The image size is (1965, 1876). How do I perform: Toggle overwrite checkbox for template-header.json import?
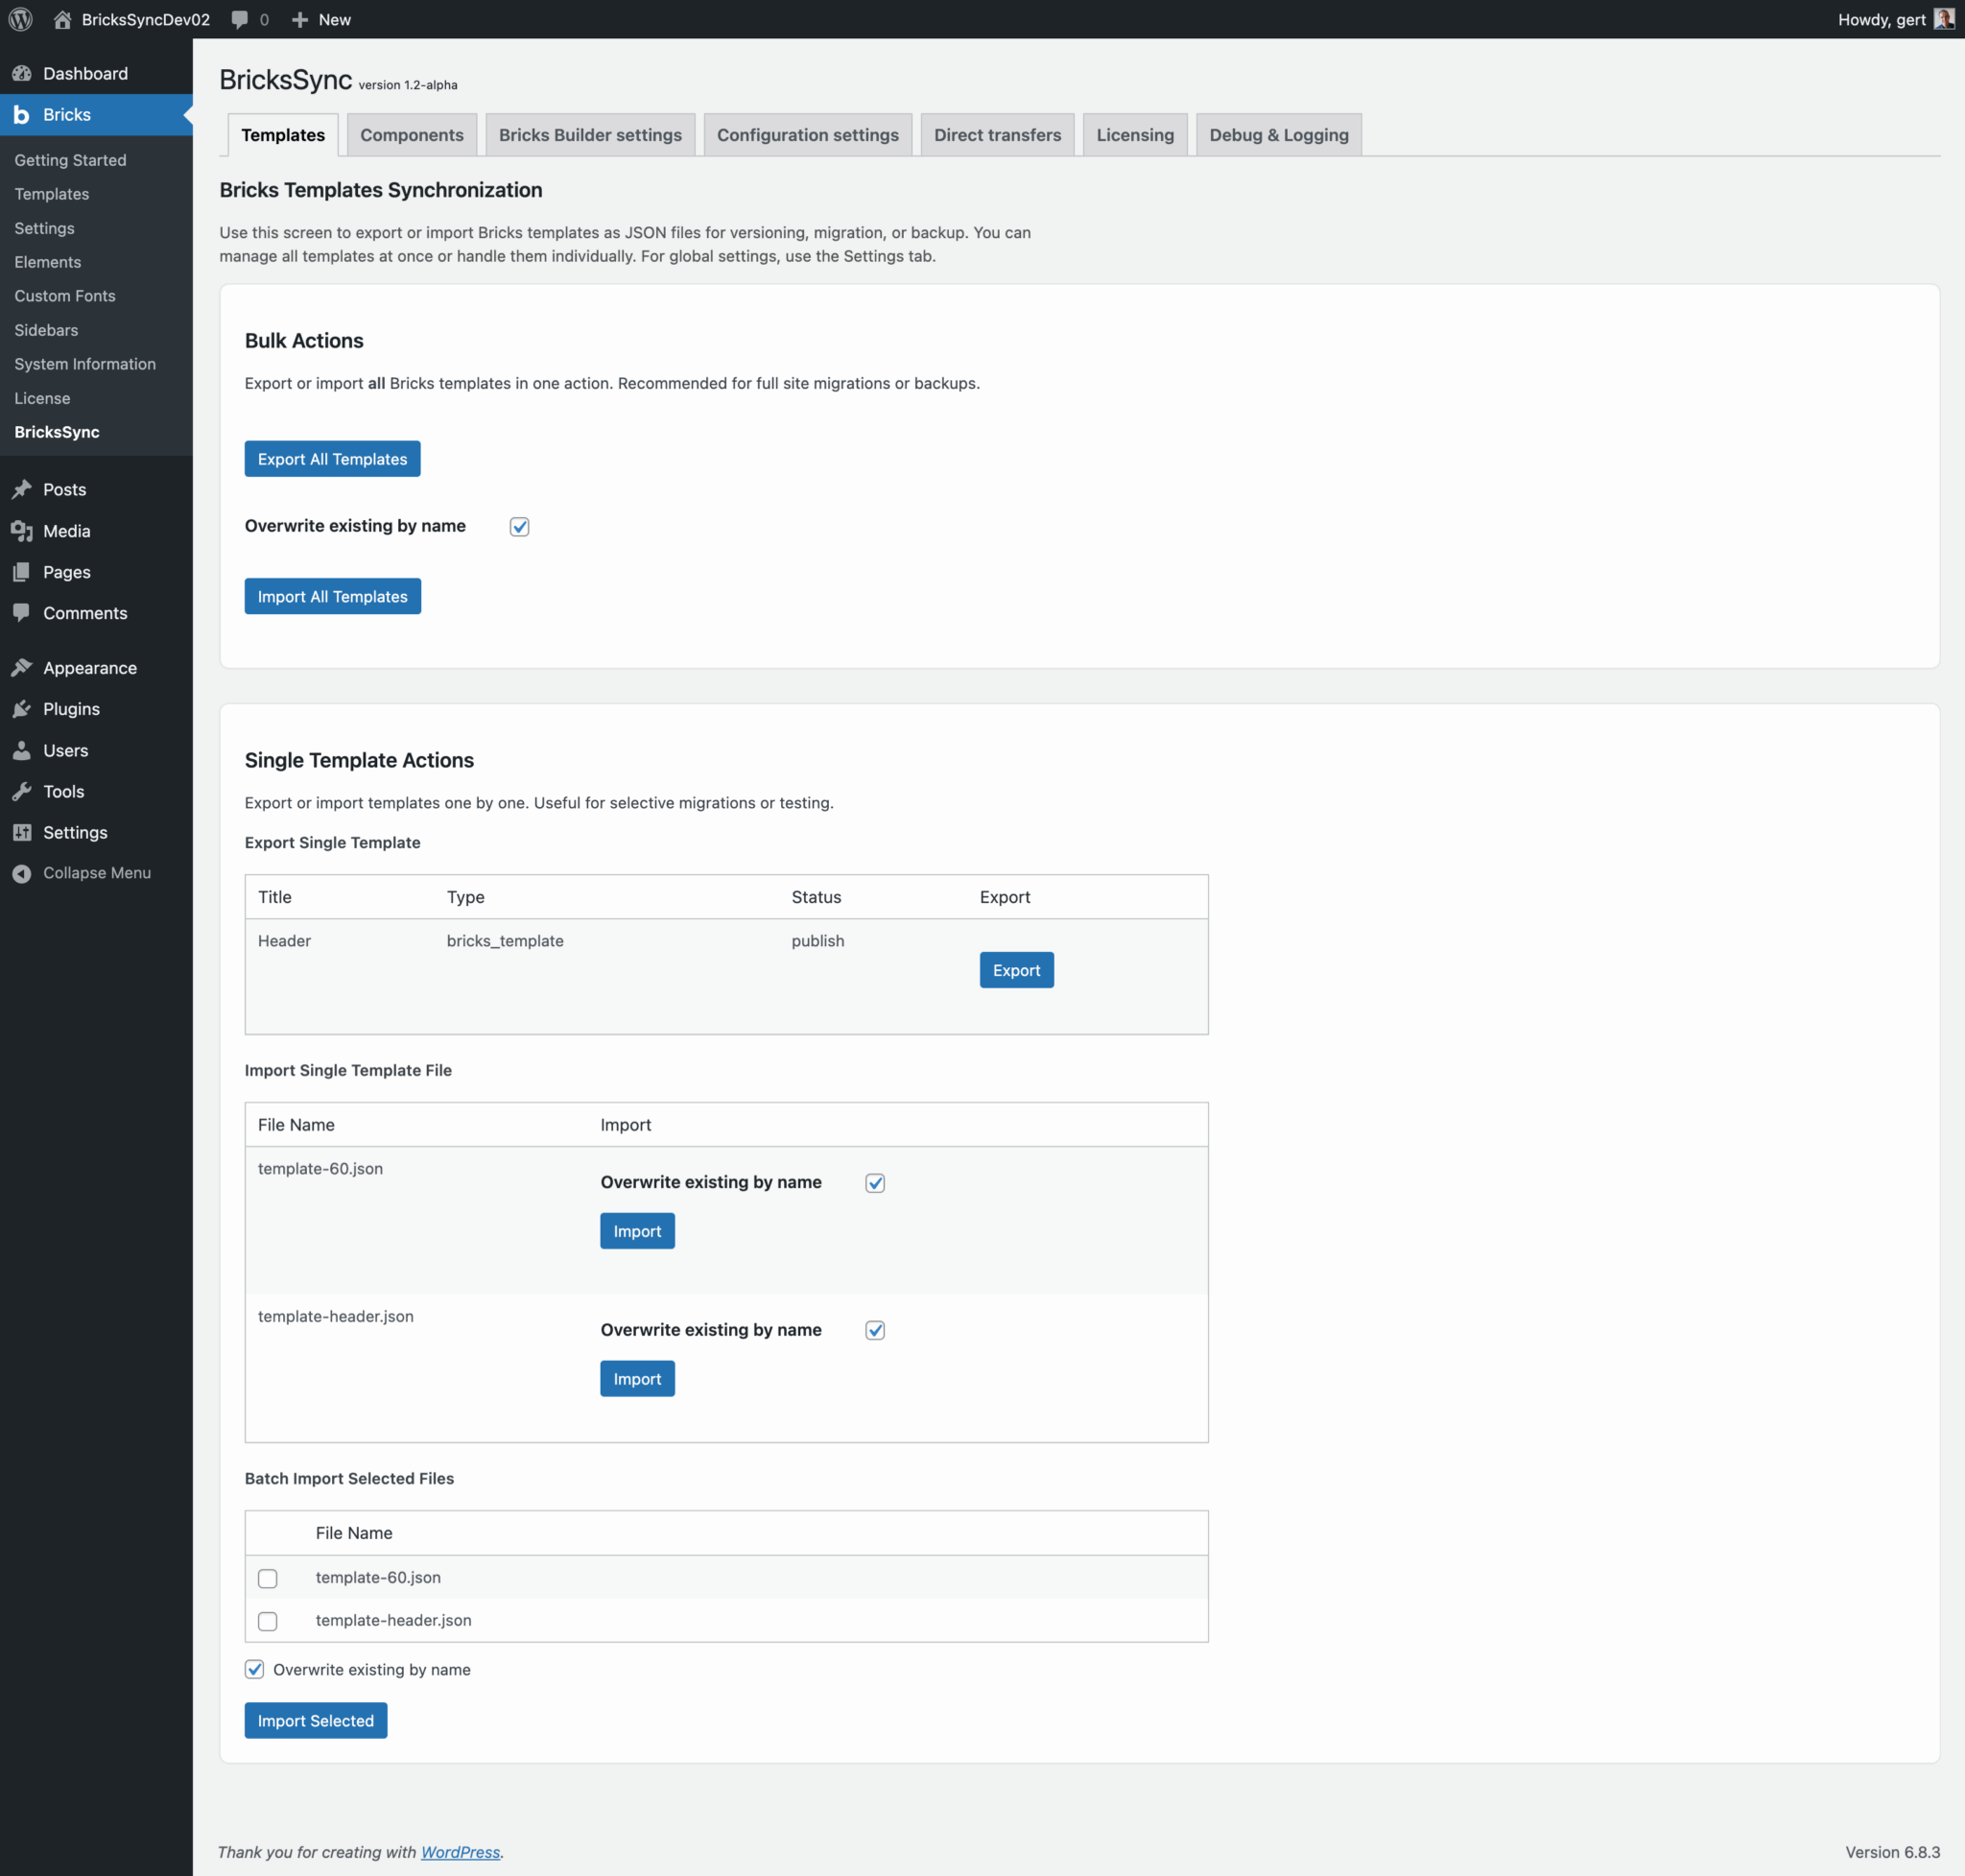tap(874, 1330)
